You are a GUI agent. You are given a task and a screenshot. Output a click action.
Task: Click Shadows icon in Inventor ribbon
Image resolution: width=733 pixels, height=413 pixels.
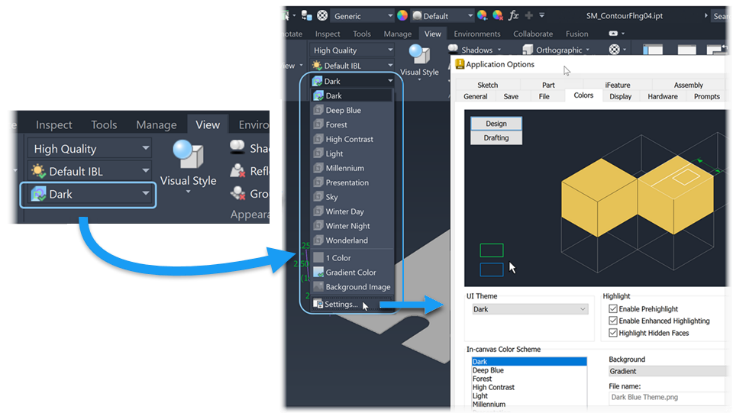click(453, 49)
